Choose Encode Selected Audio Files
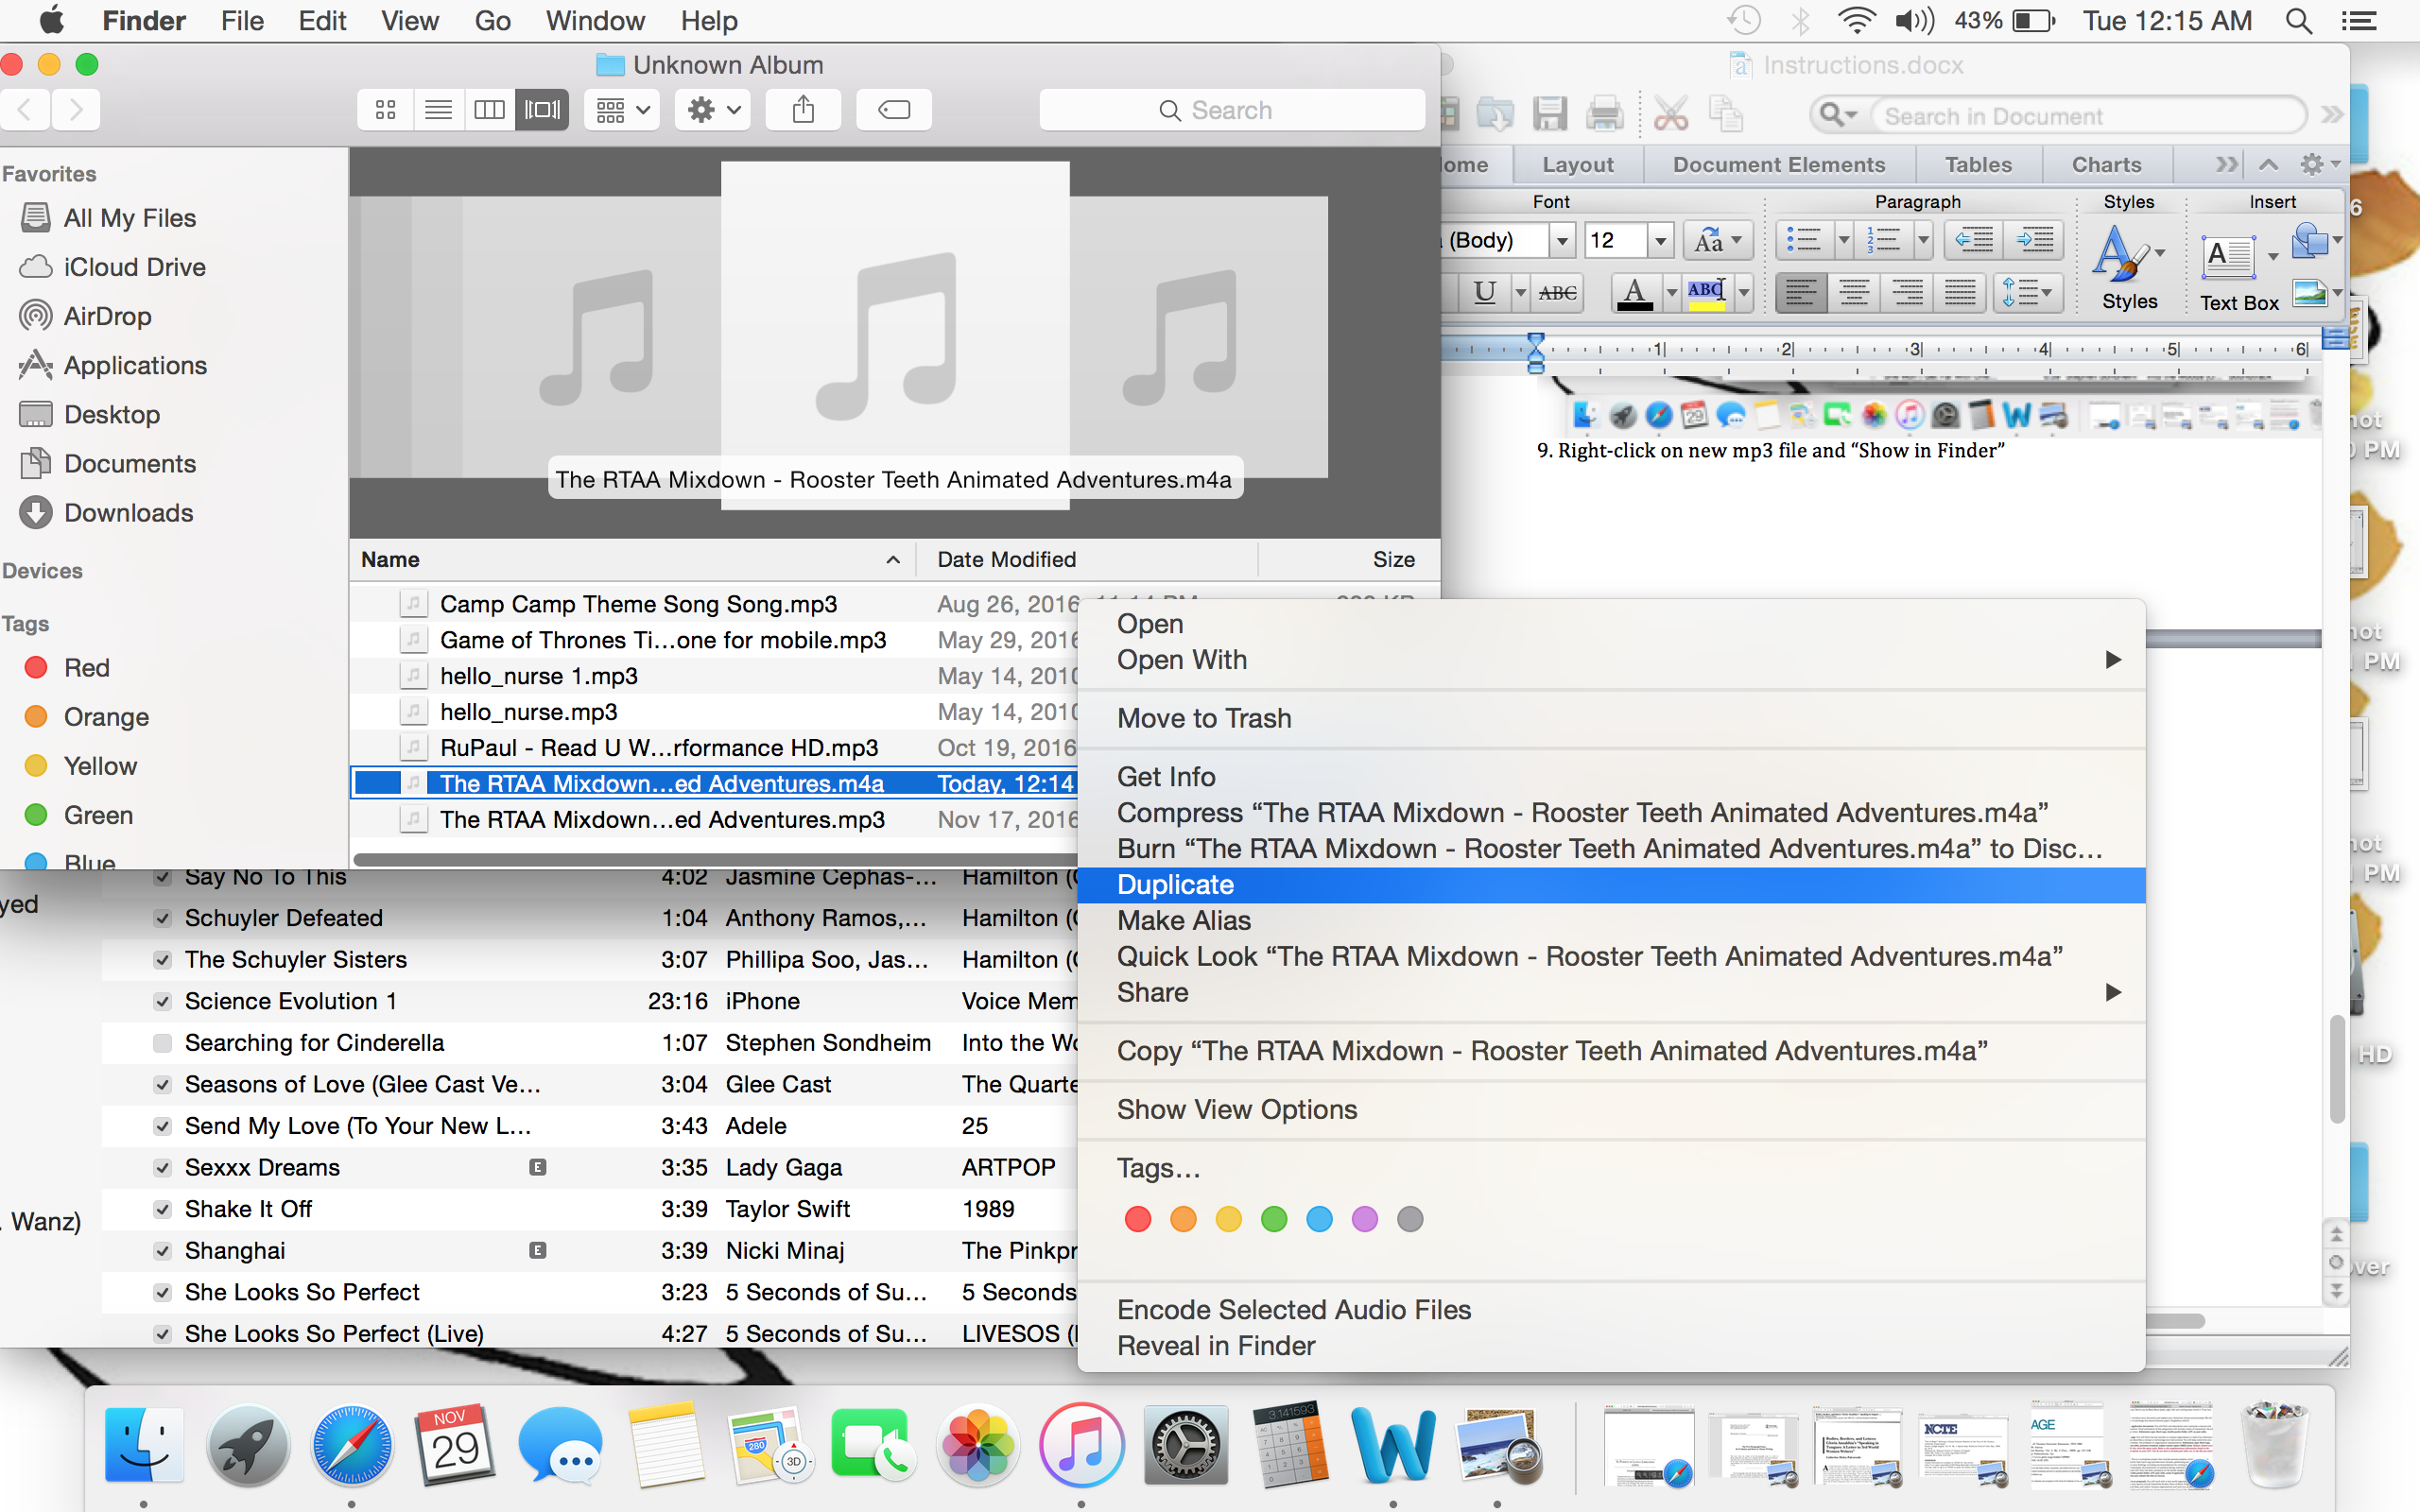The image size is (2420, 1512). [x=1611, y=1310]
